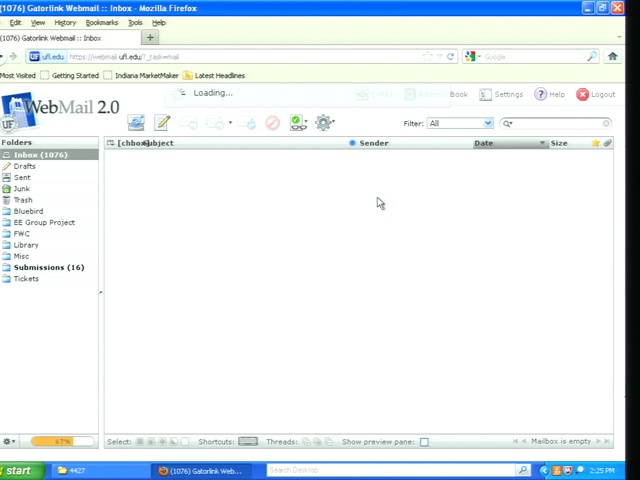Open the Bookmarks menu
Screen dimensions: 640x480
(x=102, y=23)
